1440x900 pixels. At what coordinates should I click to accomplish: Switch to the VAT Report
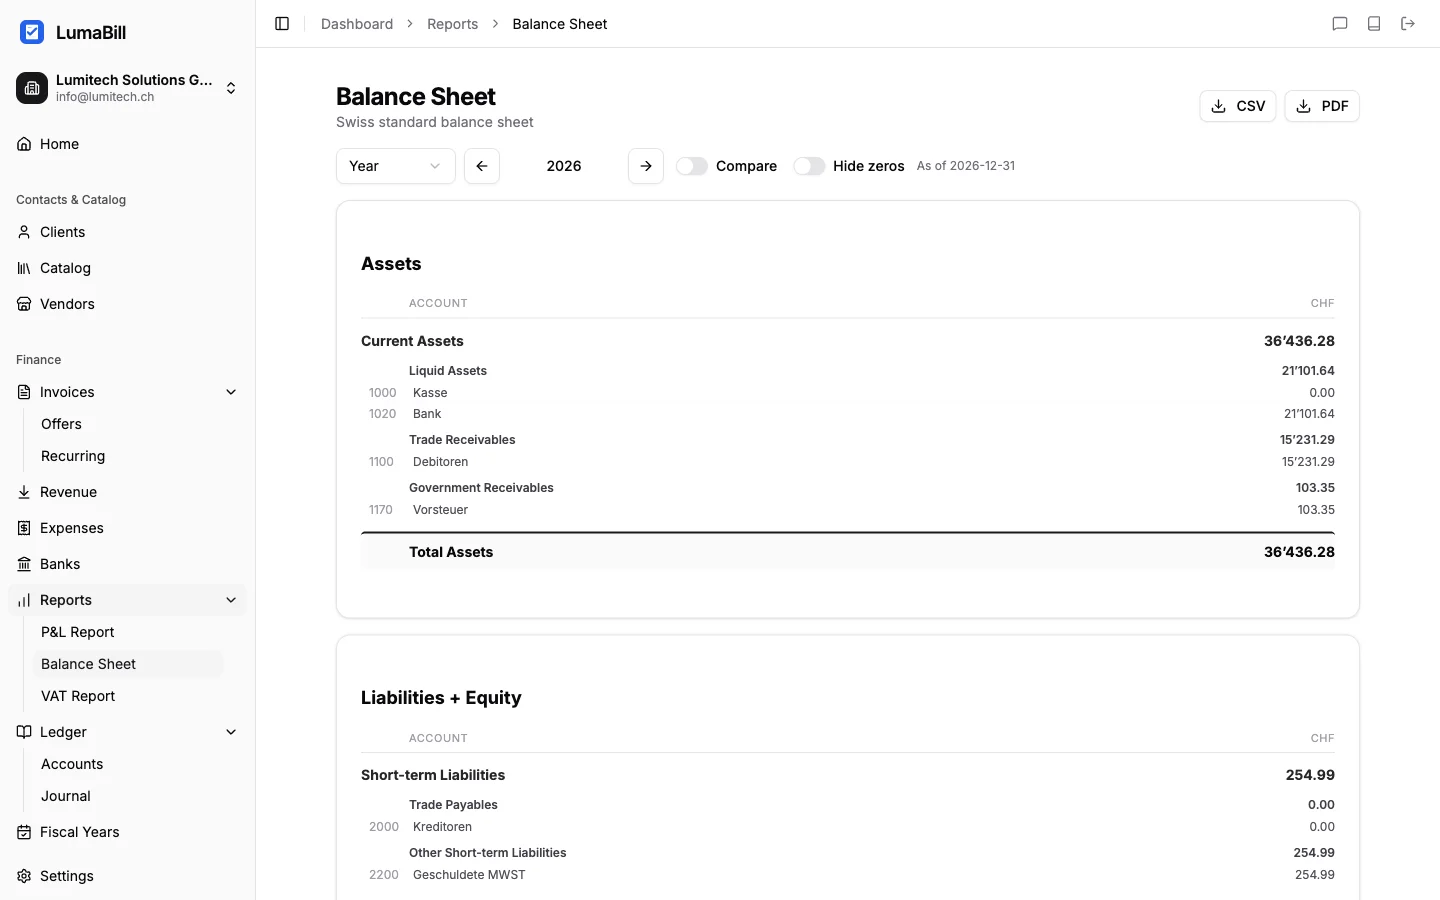point(78,695)
